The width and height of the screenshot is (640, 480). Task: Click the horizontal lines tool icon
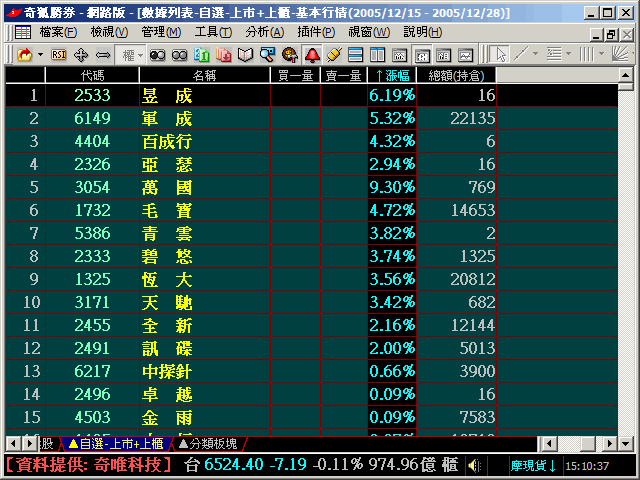coord(554,54)
